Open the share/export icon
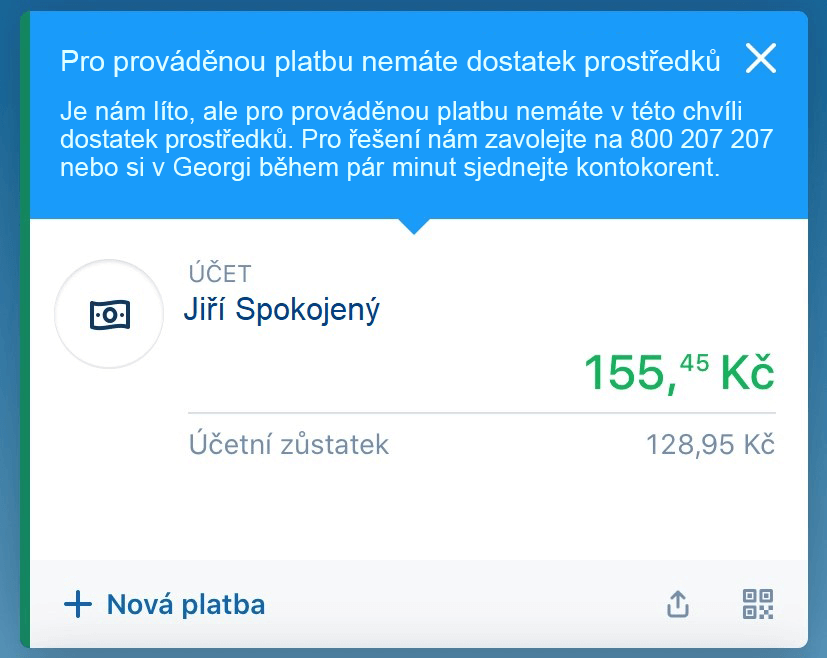This screenshot has width=827, height=658. coord(678,604)
